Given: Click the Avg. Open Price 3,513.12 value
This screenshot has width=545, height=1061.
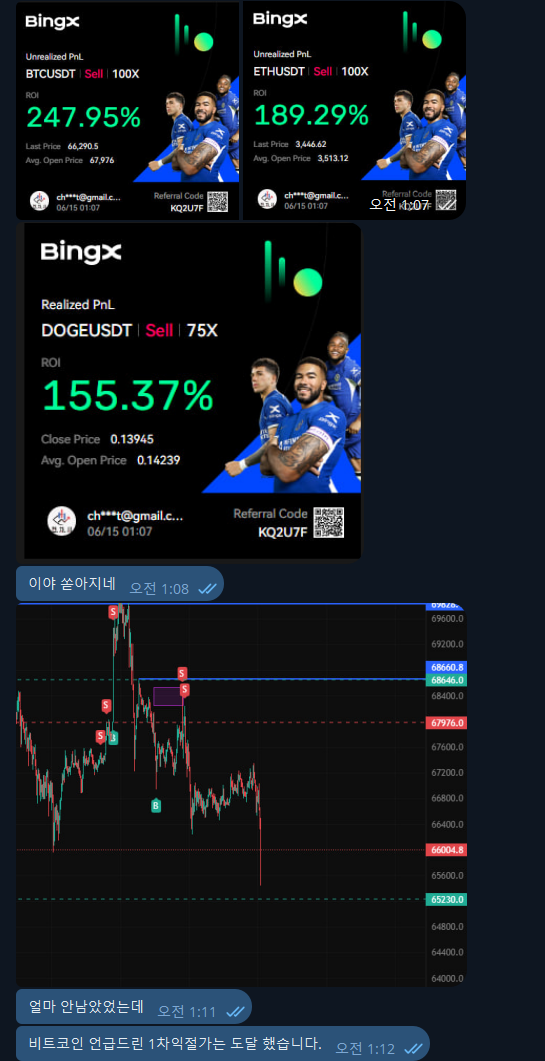Looking at the screenshot, I should pyautogui.click(x=332, y=158).
